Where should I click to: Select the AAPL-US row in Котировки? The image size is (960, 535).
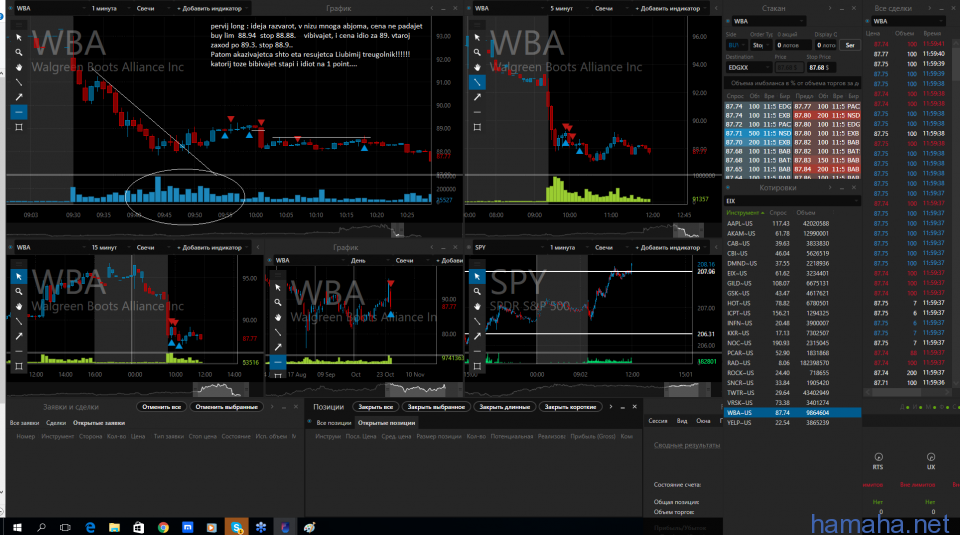pyautogui.click(x=792, y=224)
